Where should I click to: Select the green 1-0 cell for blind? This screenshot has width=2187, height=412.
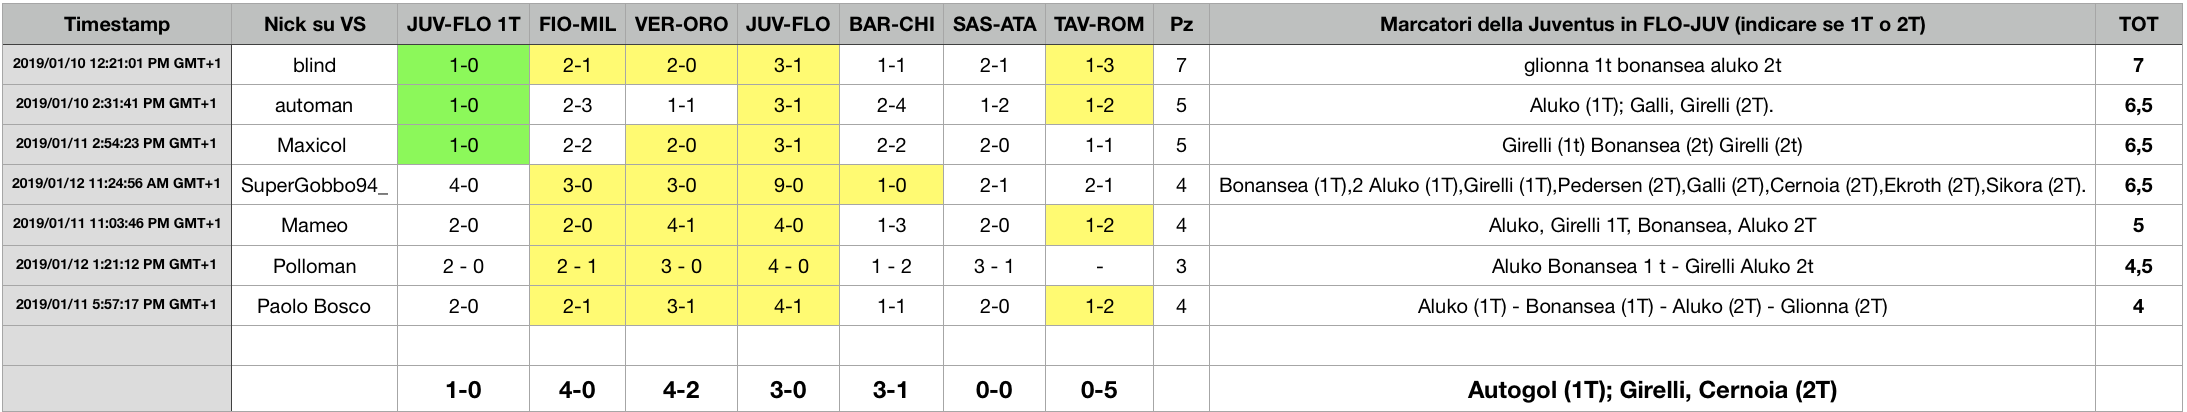(463, 65)
